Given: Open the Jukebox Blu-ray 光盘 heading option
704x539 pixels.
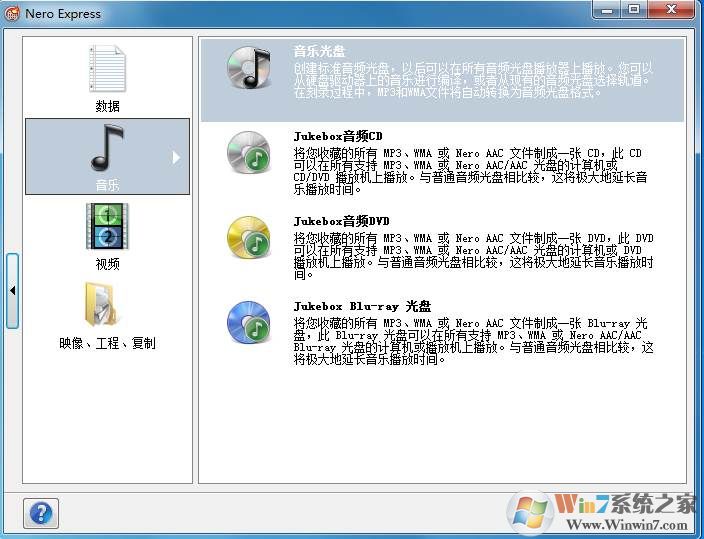Looking at the screenshot, I should (x=361, y=306).
